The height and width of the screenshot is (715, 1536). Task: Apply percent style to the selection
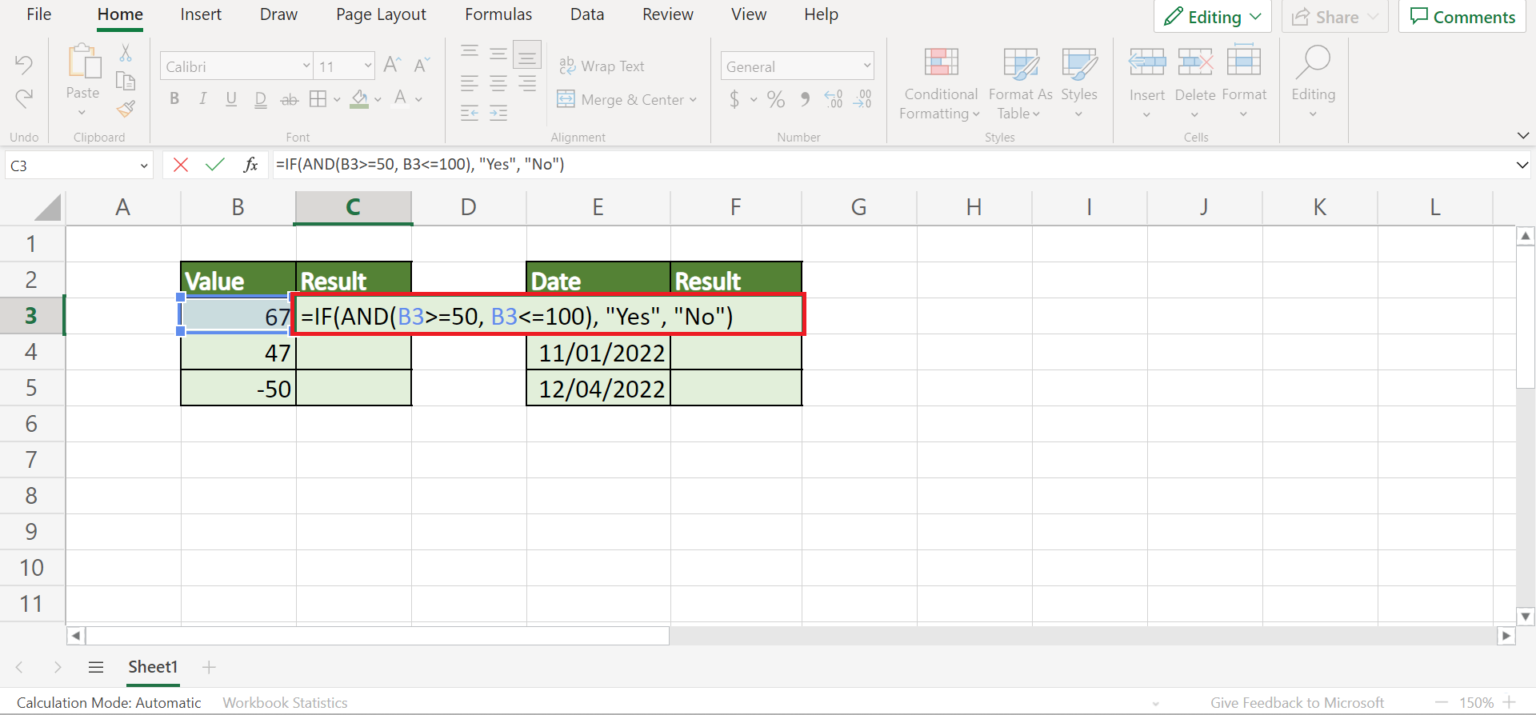coord(776,99)
